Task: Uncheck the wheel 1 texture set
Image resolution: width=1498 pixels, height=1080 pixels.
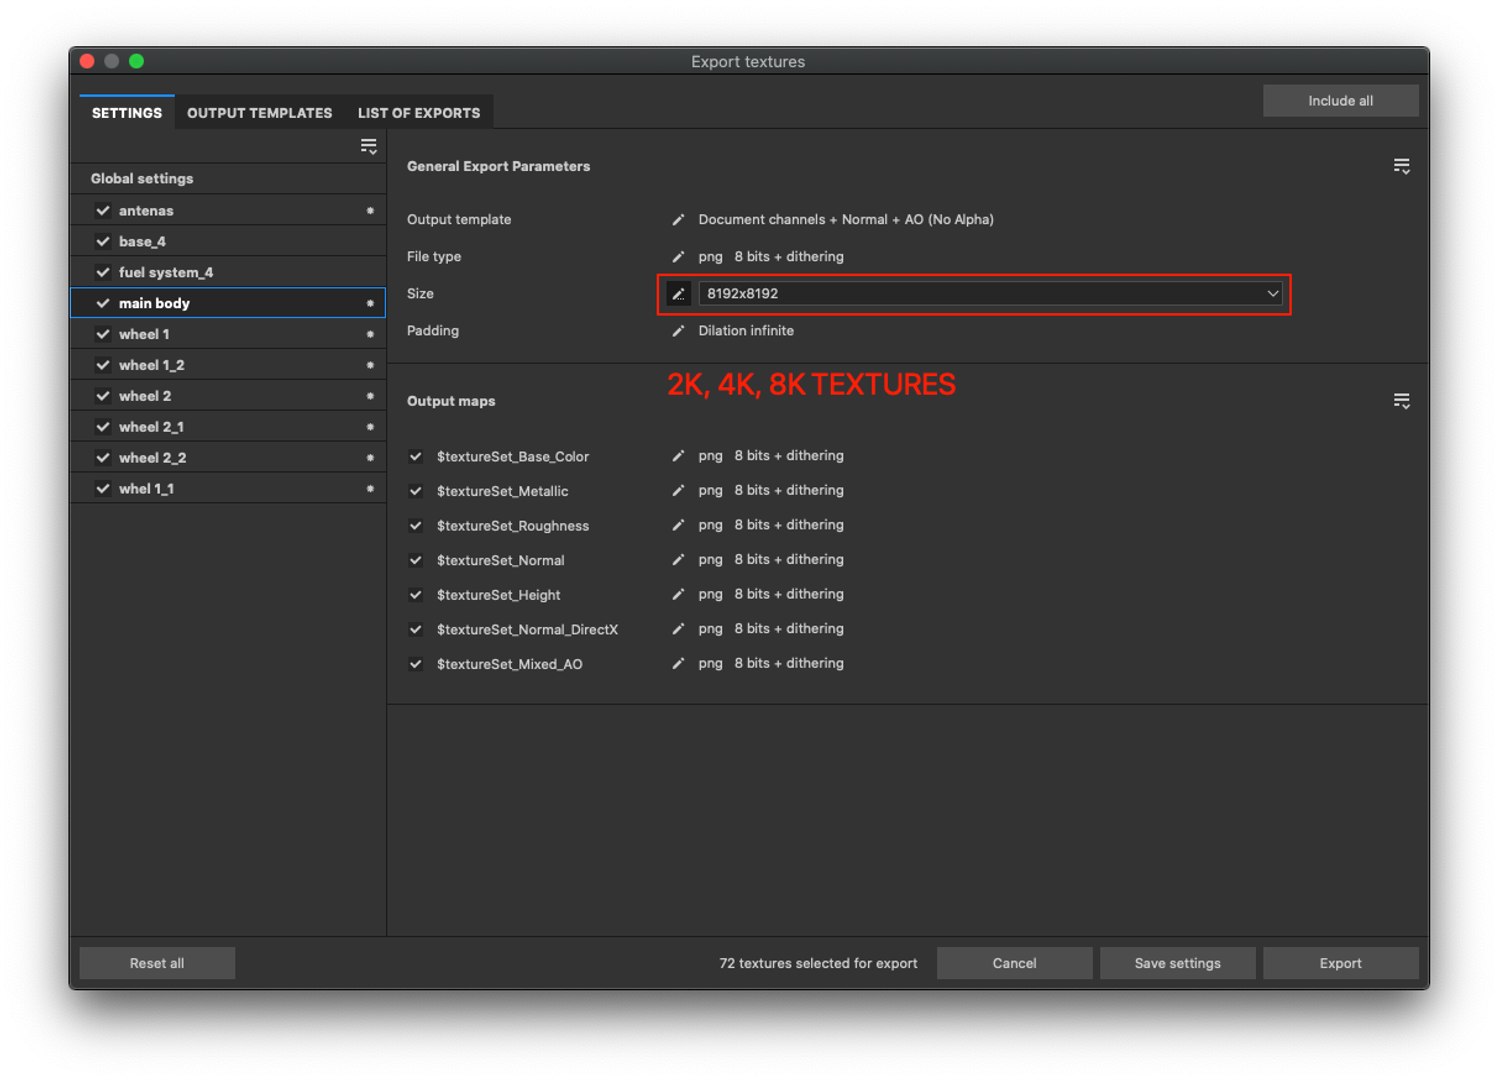Action: pyautogui.click(x=103, y=334)
